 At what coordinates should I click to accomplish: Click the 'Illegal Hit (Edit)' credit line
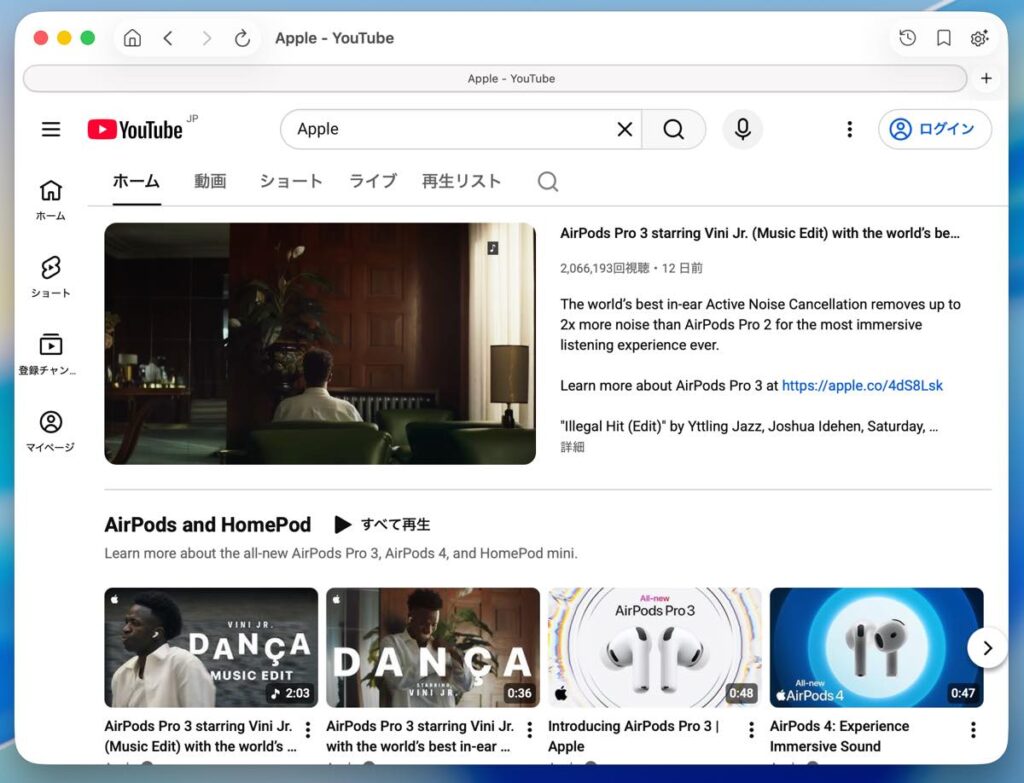pos(749,426)
